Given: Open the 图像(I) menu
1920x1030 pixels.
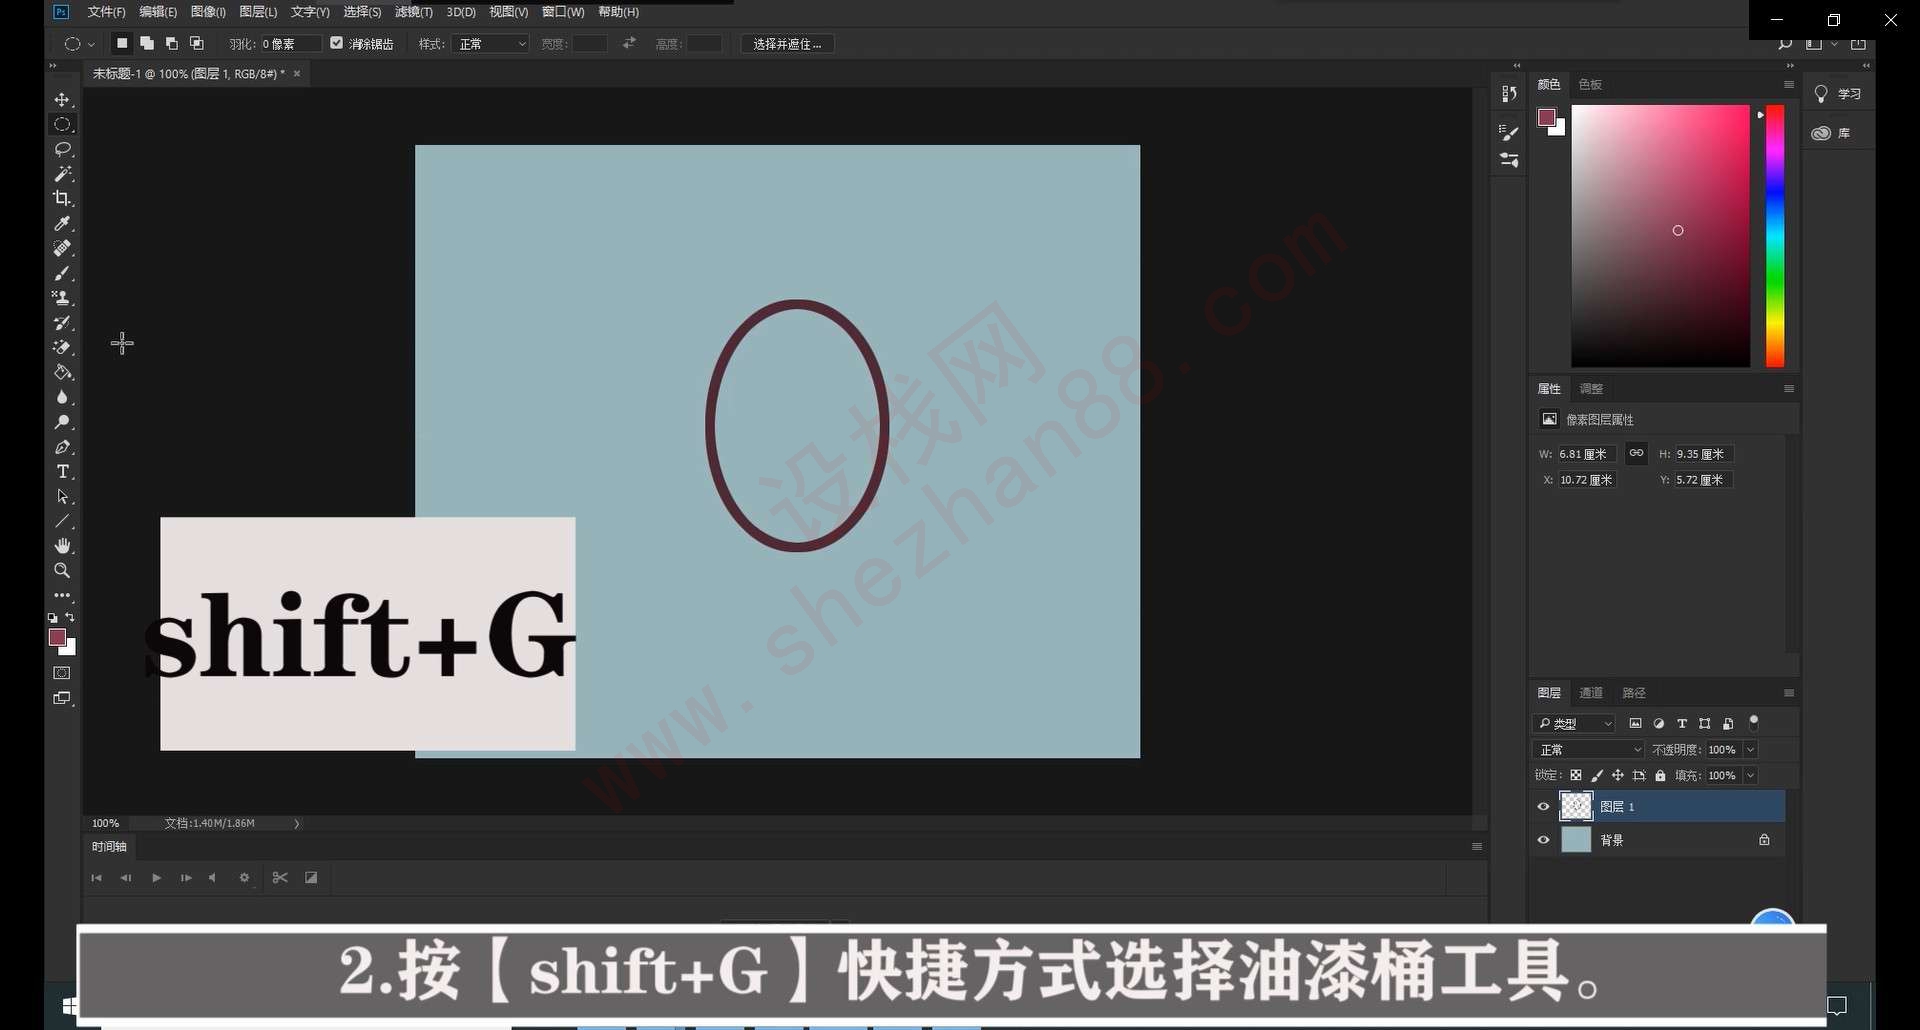Looking at the screenshot, I should pos(208,12).
